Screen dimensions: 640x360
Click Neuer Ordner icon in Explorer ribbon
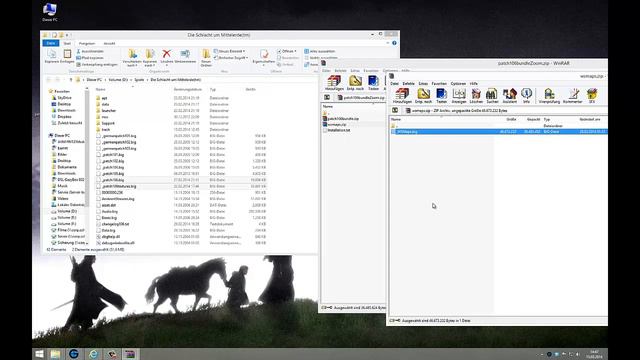click(x=206, y=58)
